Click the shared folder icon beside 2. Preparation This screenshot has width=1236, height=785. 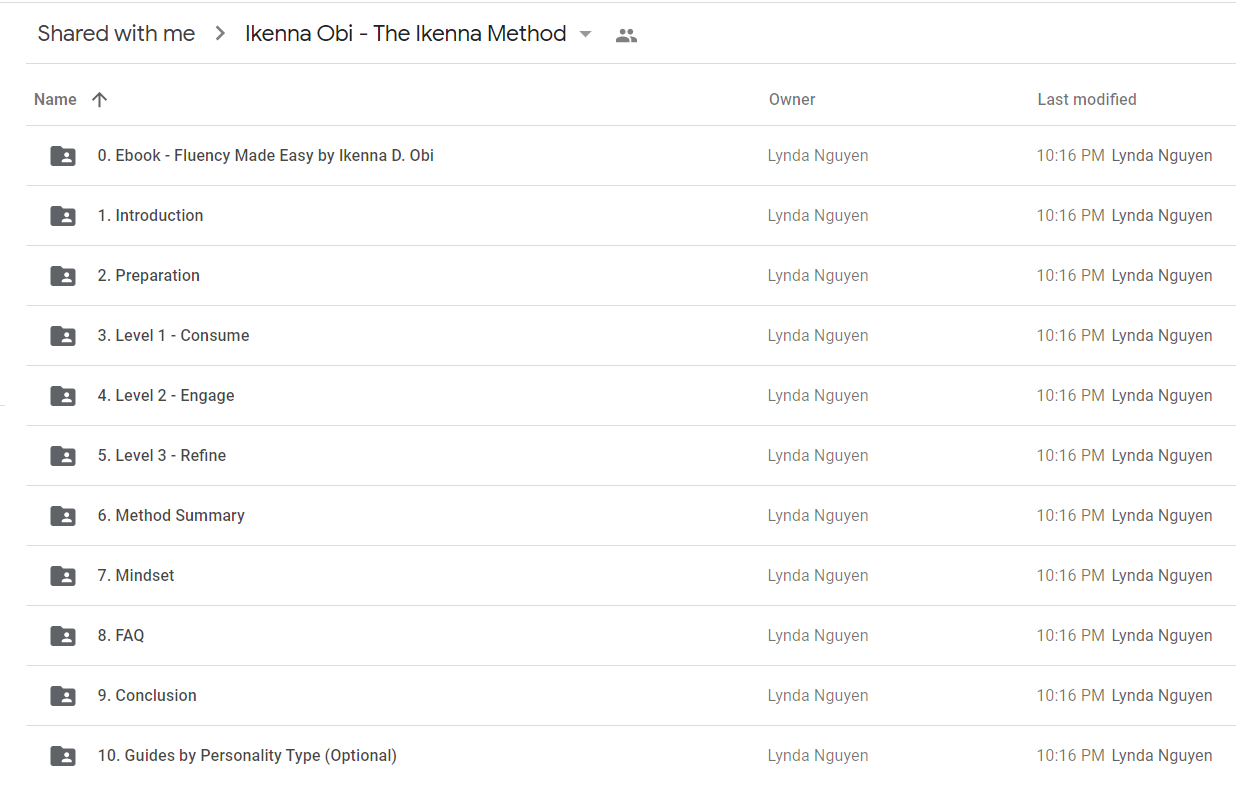[x=63, y=276]
